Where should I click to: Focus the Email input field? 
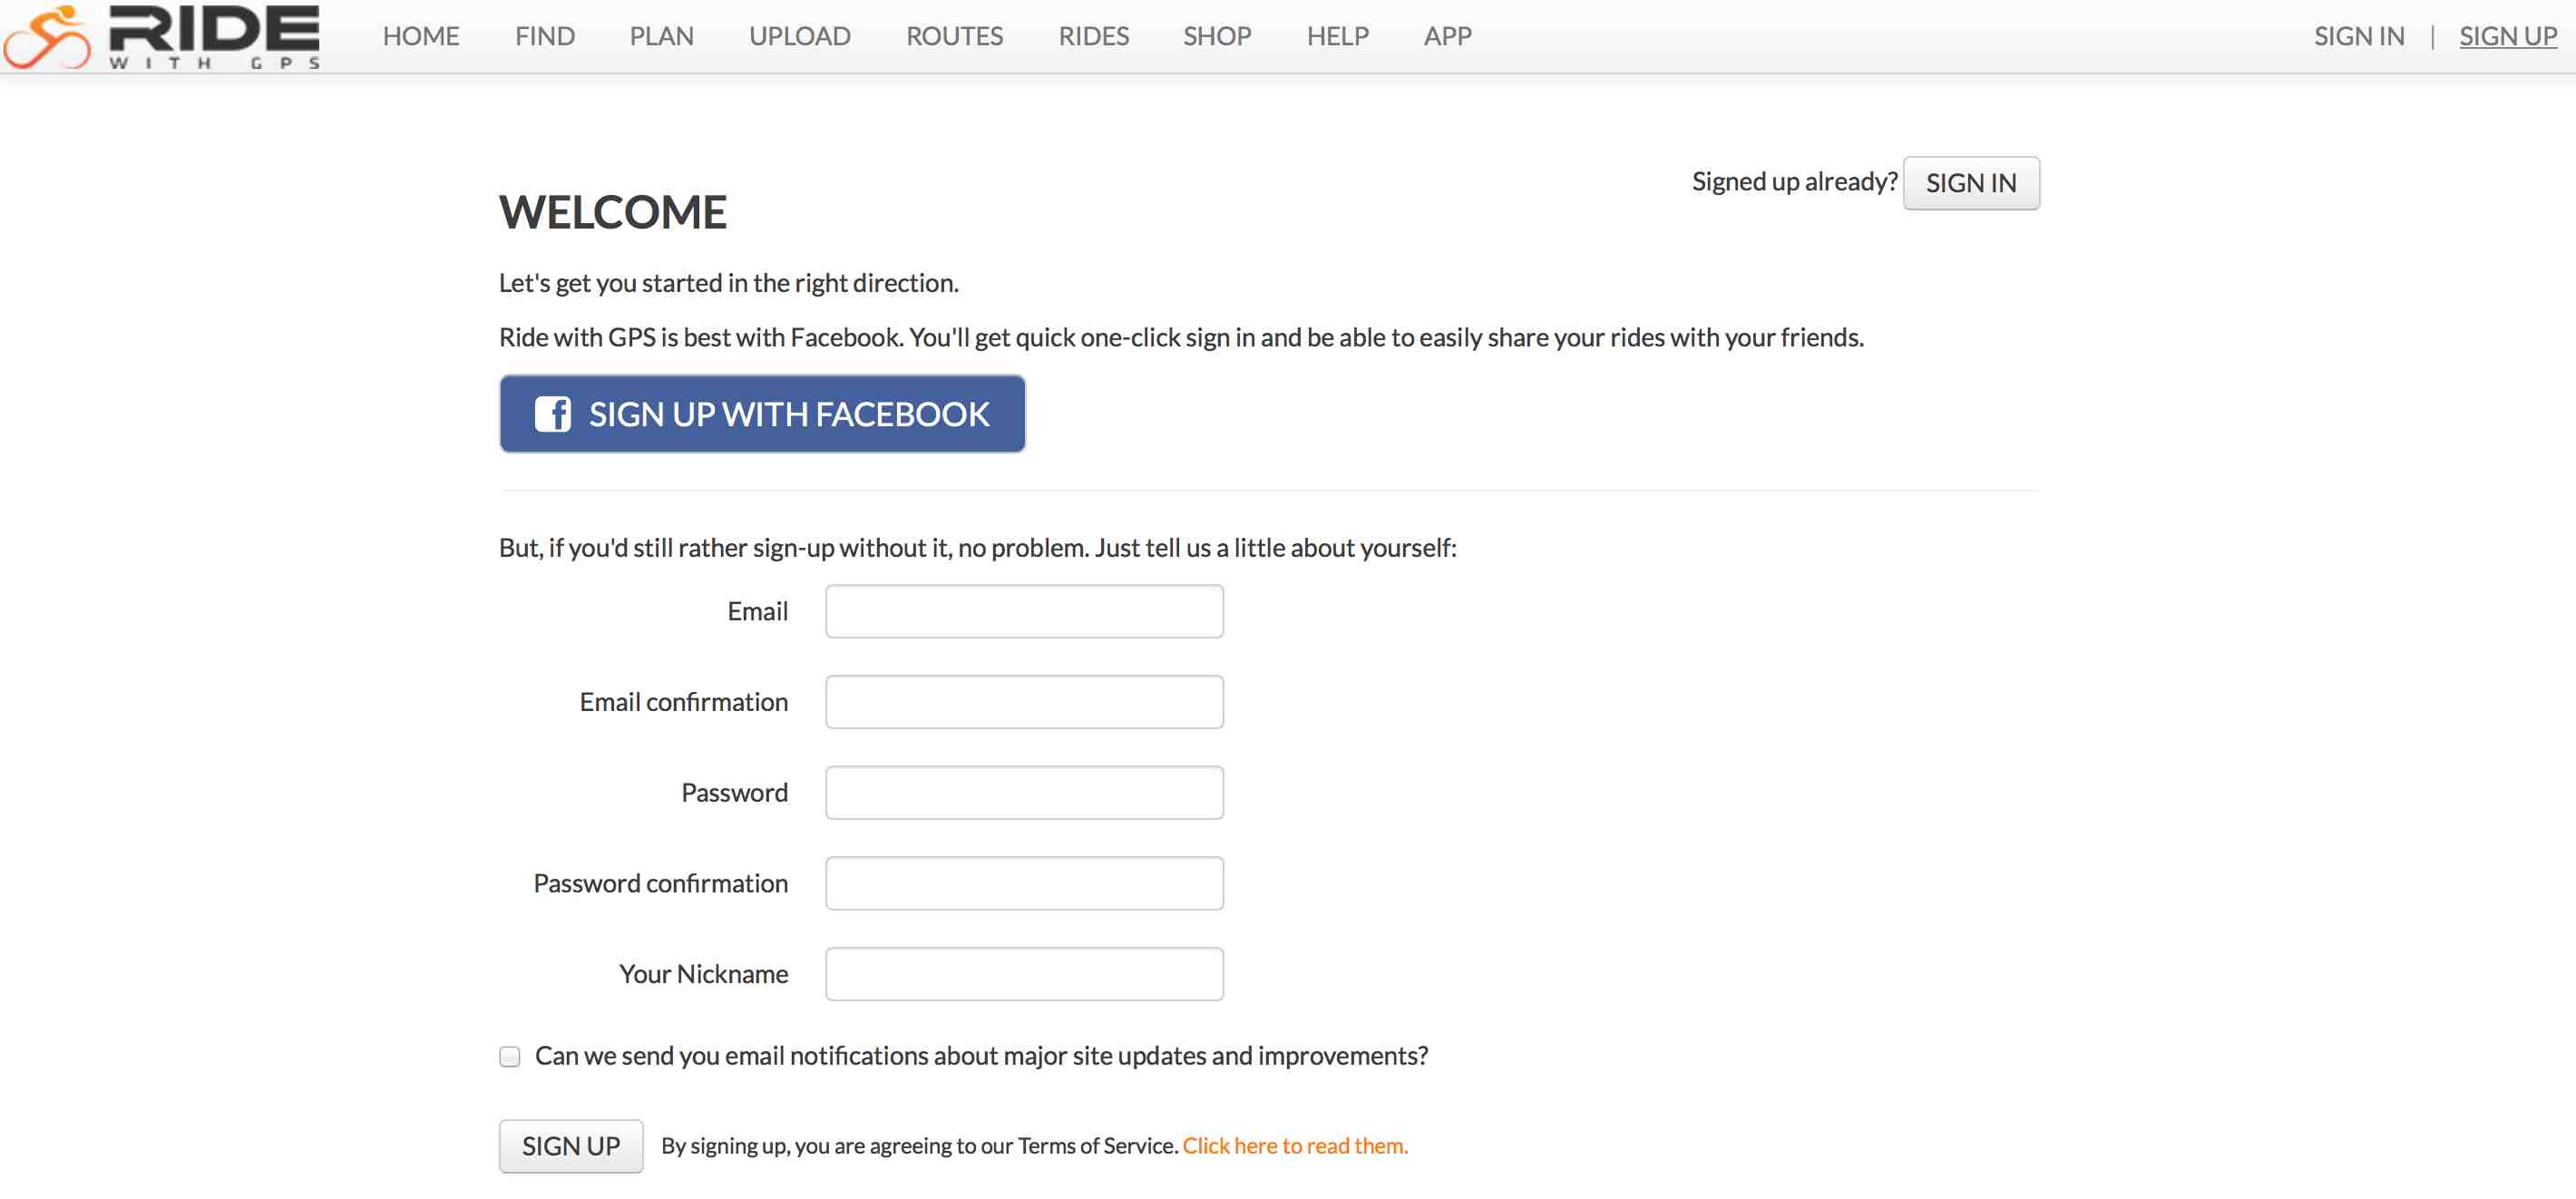1024,612
